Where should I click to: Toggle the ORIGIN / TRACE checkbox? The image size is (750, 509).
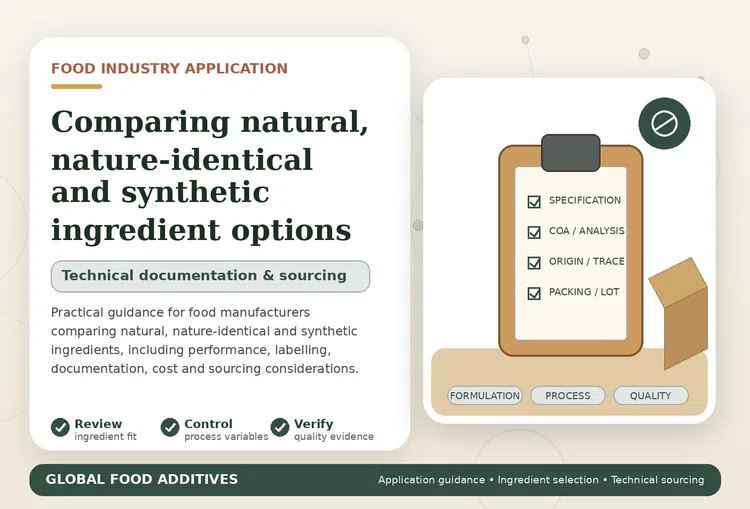pyautogui.click(x=534, y=263)
